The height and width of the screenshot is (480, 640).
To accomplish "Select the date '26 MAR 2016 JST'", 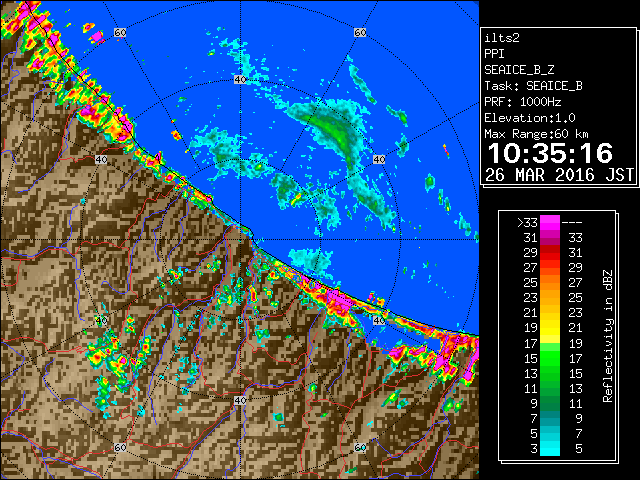I will pos(559,175).
